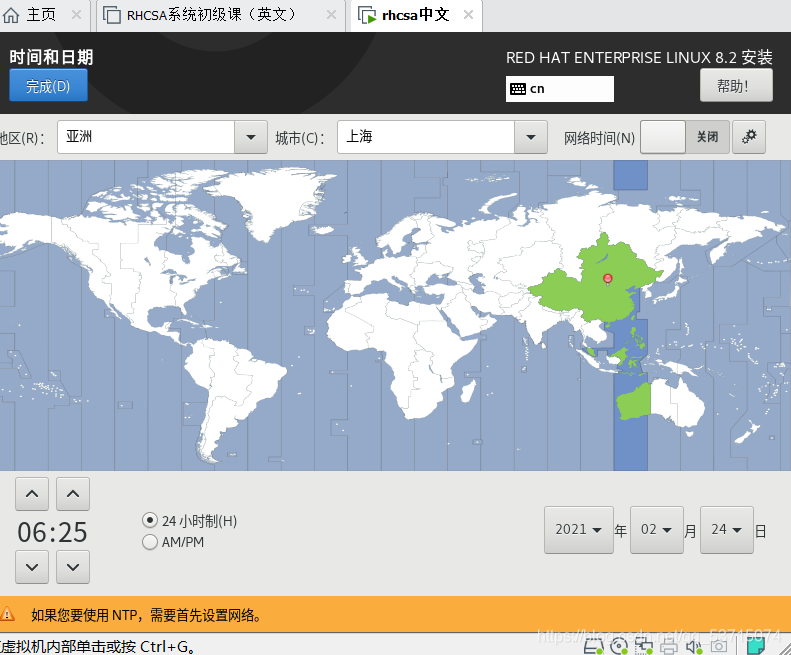Click the 如果您要使用 NTP warning message

[146, 615]
